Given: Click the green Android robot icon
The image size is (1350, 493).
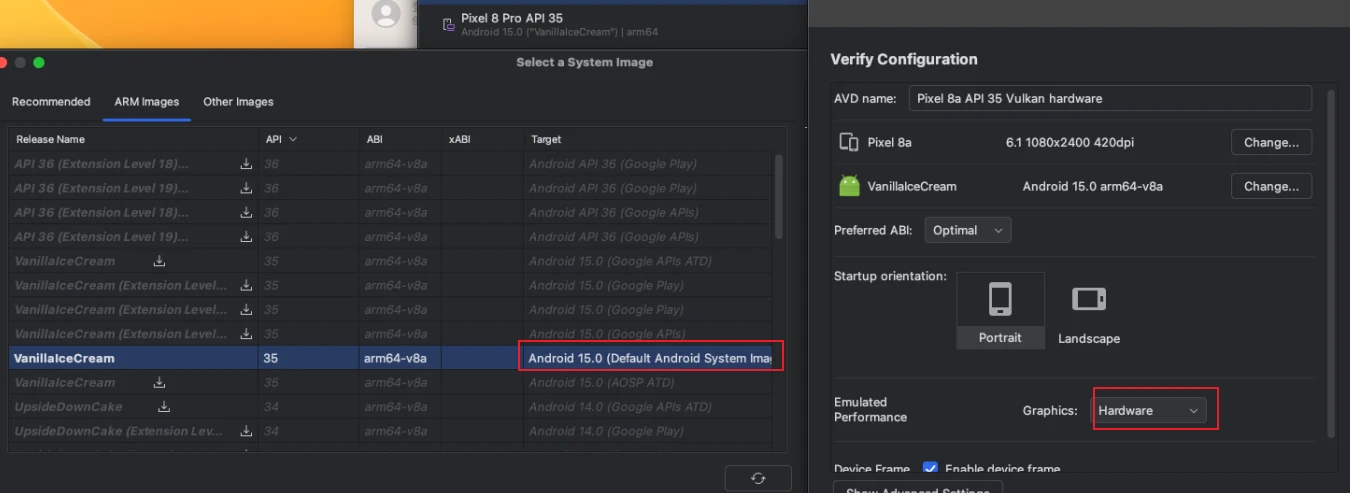Looking at the screenshot, I should [849, 186].
